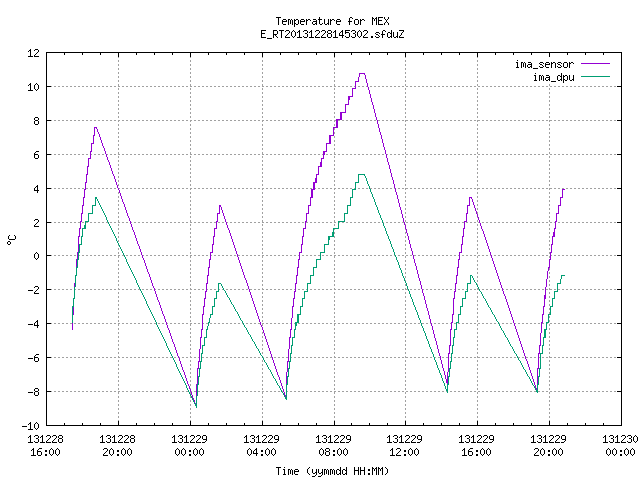The width and height of the screenshot is (640, 480).
Task: Click the y-axis label -2
Action: [x=33, y=290]
